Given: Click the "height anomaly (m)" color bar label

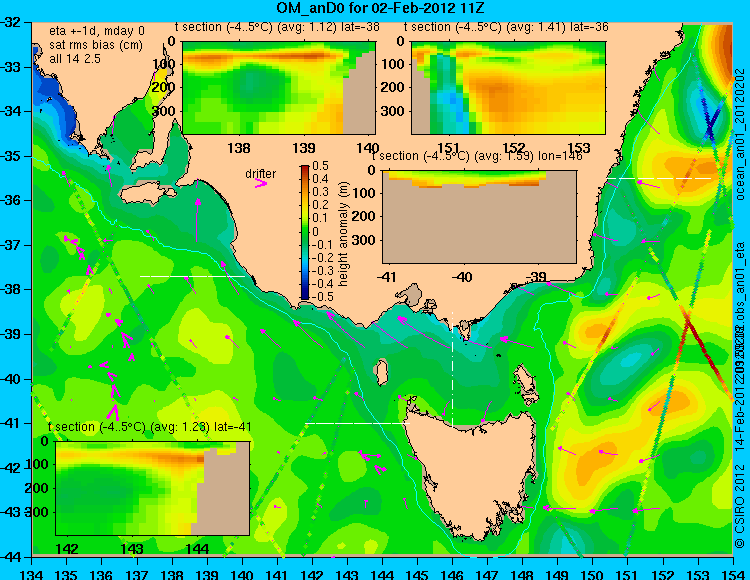Looking at the screenshot, I should [x=342, y=234].
